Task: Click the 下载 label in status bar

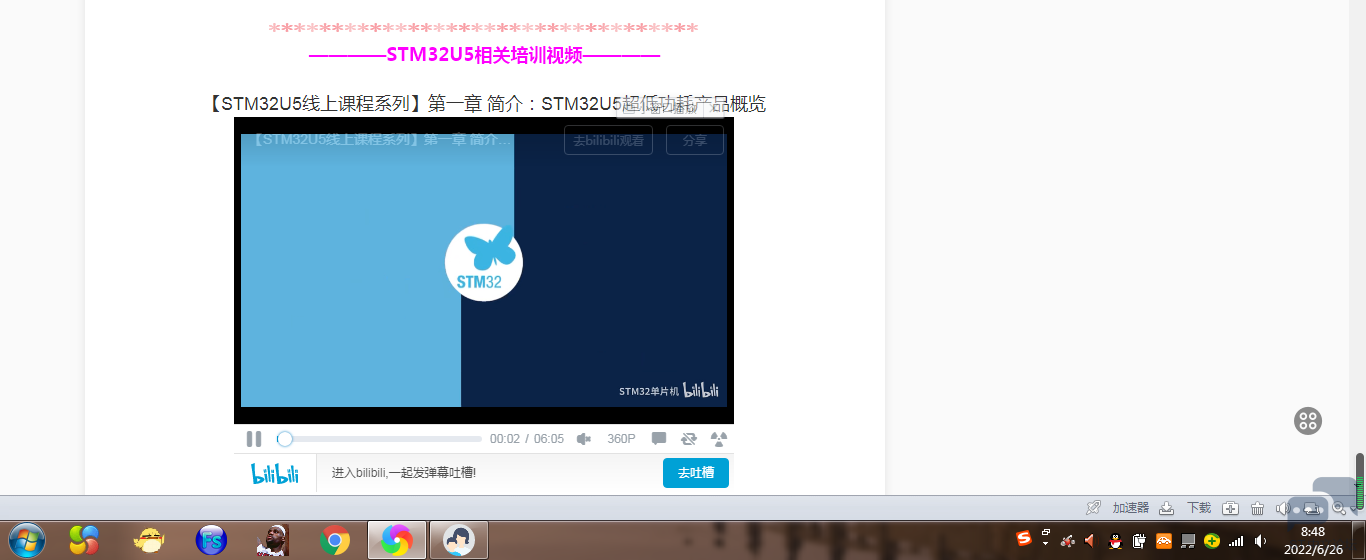Action: pos(1199,508)
